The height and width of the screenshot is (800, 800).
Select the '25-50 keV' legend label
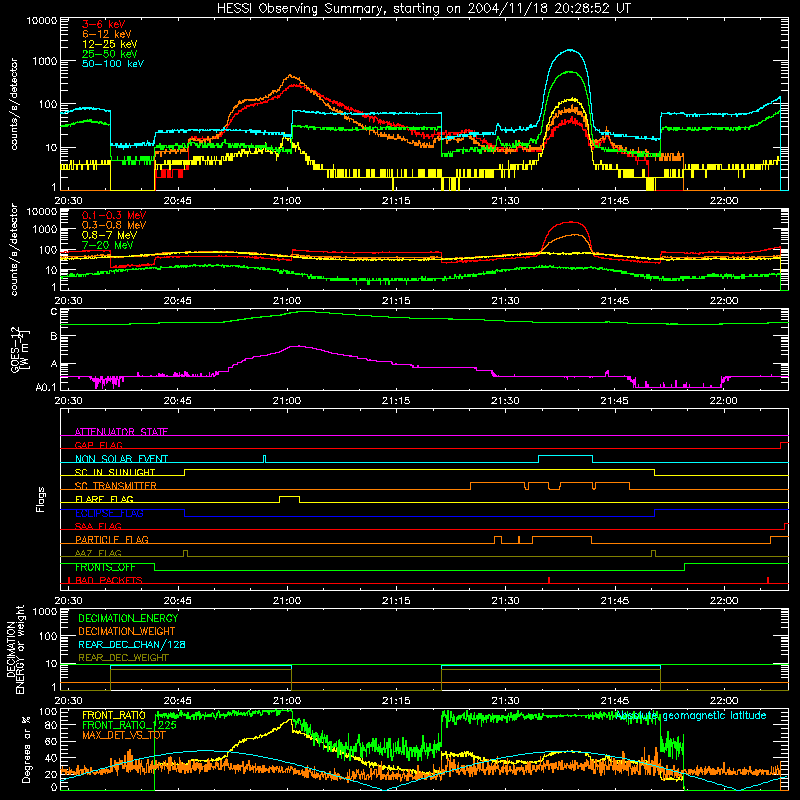pyautogui.click(x=110, y=54)
